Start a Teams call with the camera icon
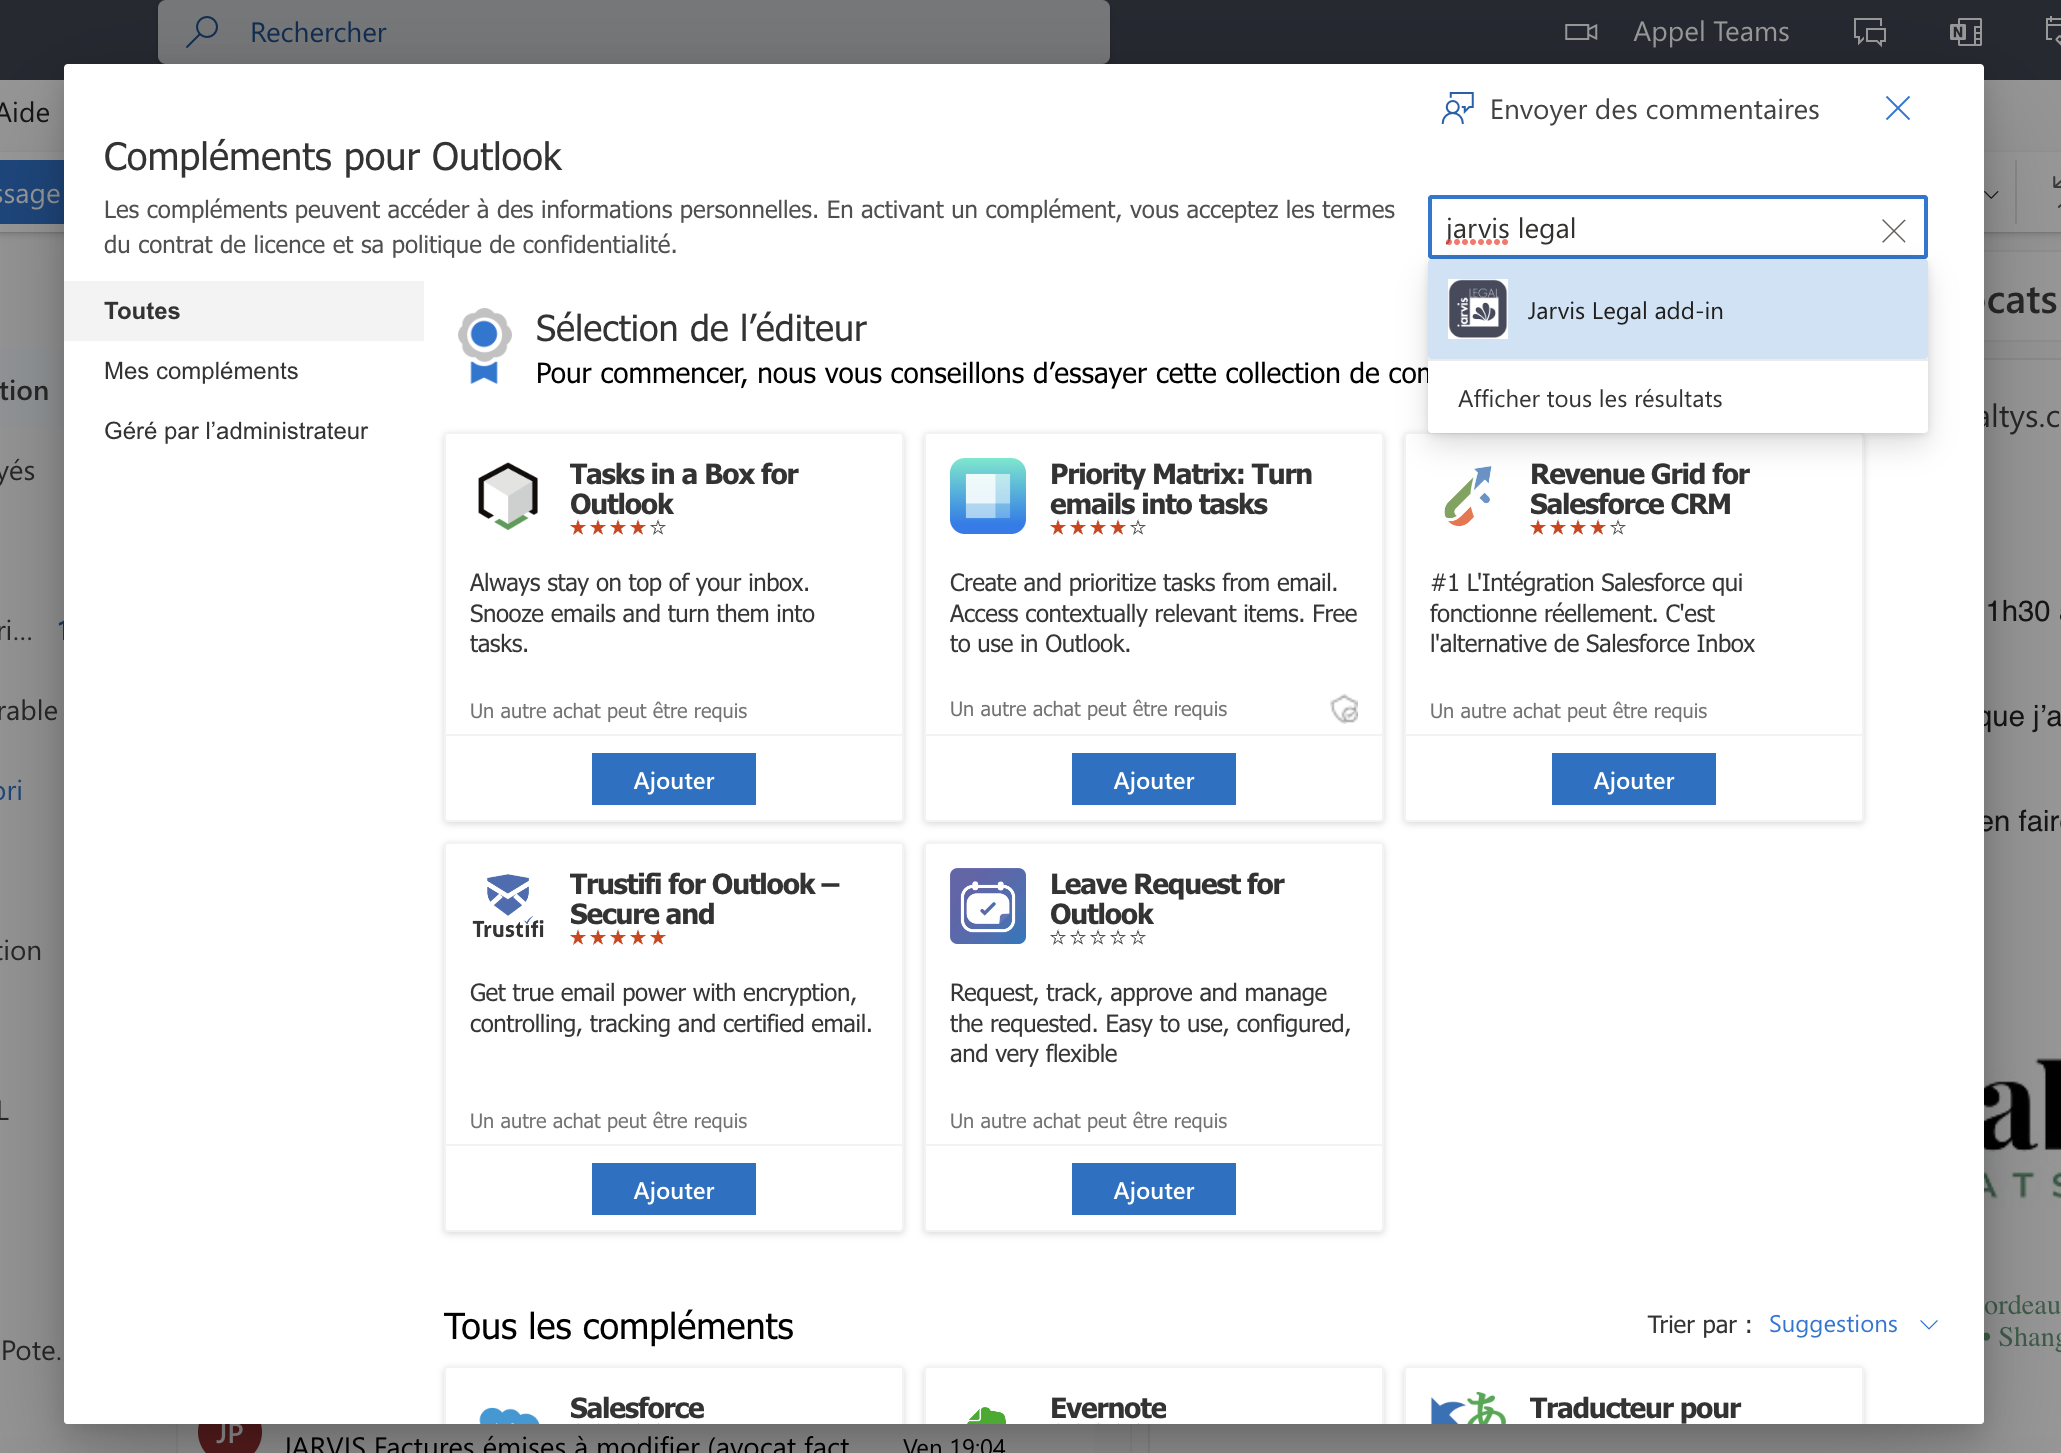This screenshot has height=1453, width=2061. click(x=1581, y=32)
